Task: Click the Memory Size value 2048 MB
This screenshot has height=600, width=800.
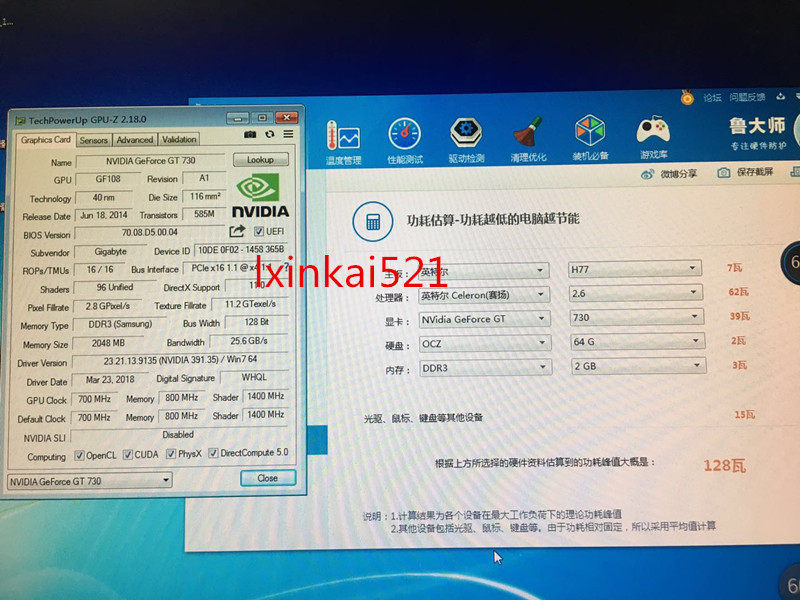Action: pyautogui.click(x=108, y=343)
